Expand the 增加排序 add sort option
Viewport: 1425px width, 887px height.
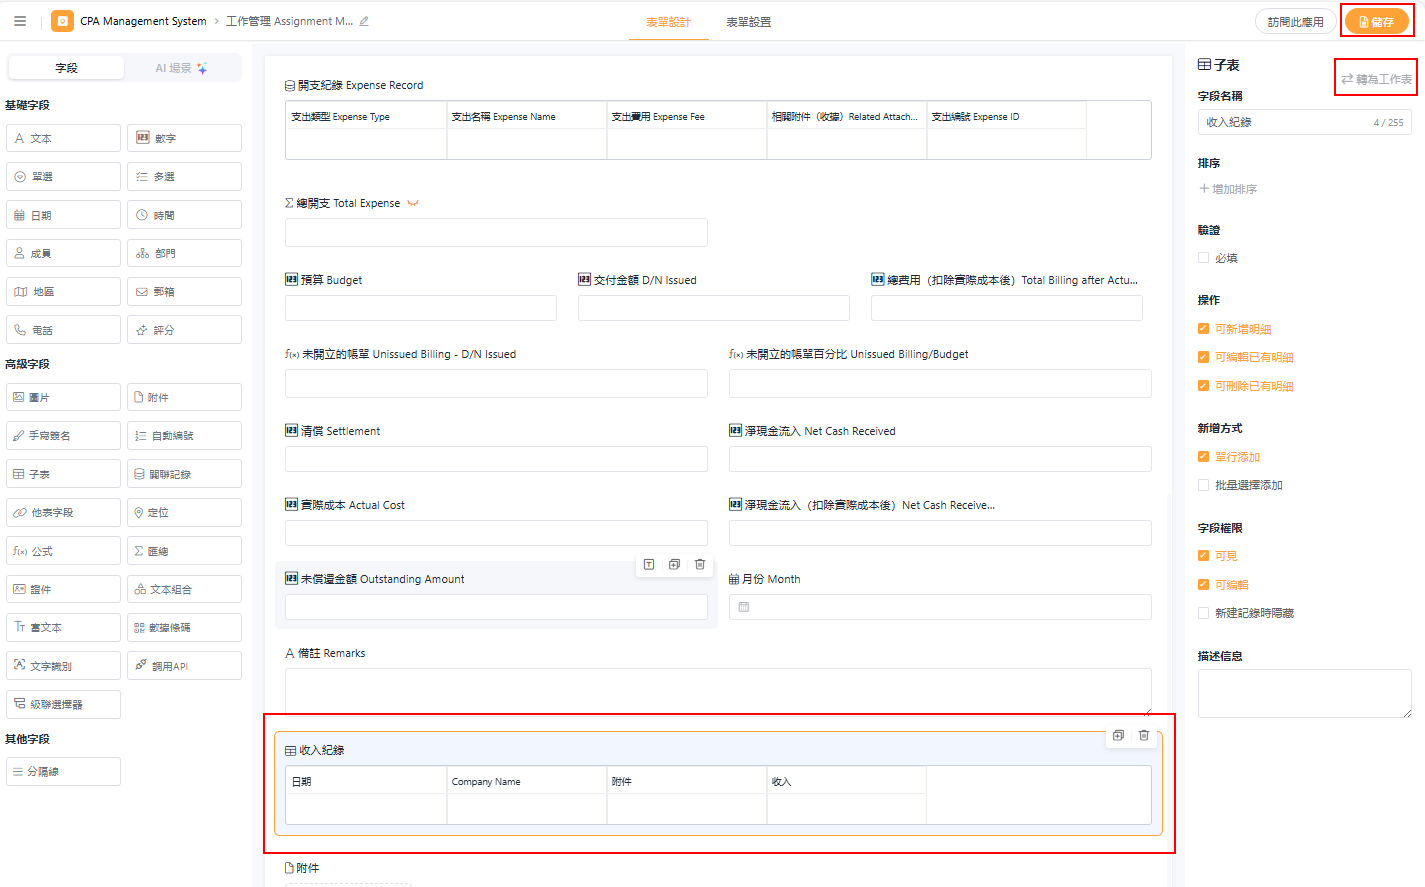[1228, 189]
